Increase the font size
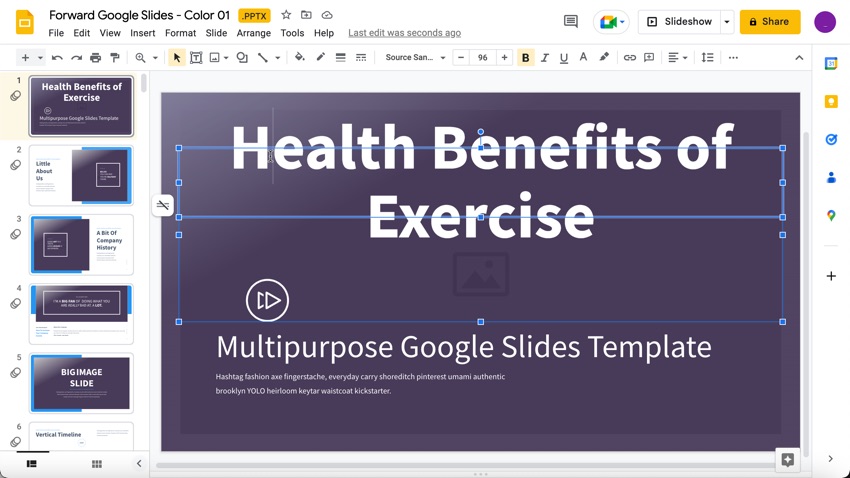850x478 pixels. tap(504, 57)
